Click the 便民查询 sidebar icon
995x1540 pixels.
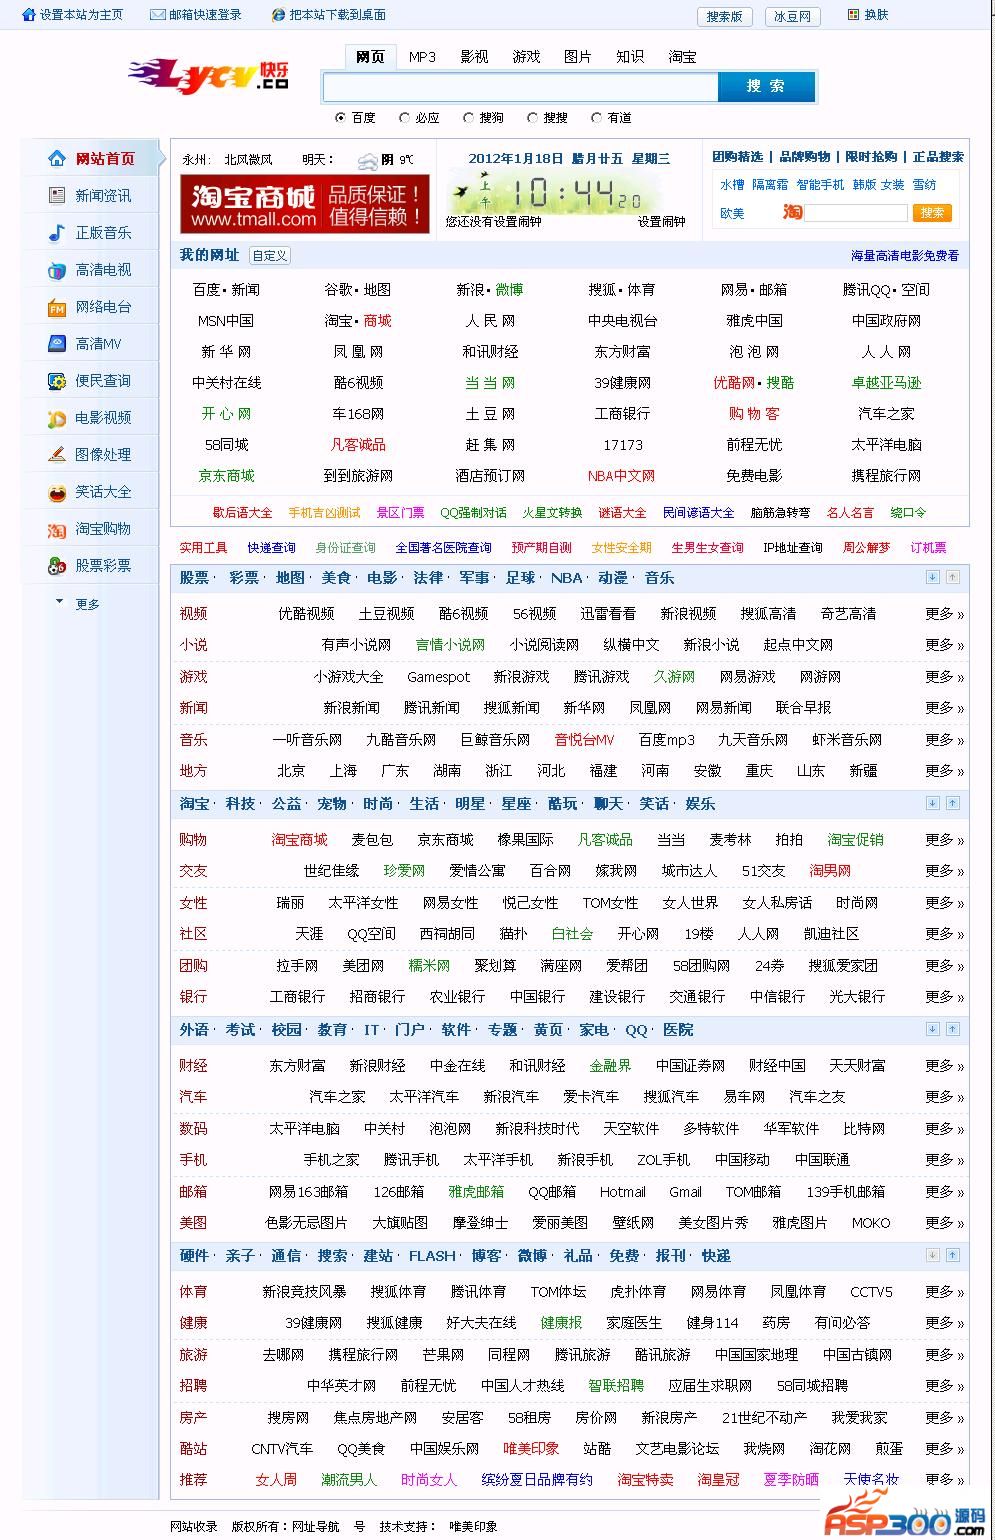click(x=57, y=381)
